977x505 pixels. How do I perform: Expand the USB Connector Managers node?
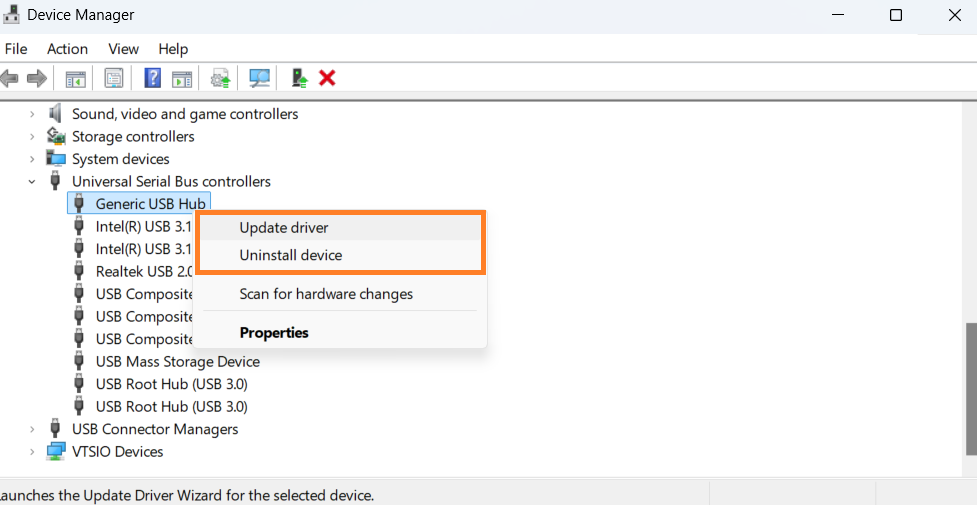pyautogui.click(x=32, y=429)
